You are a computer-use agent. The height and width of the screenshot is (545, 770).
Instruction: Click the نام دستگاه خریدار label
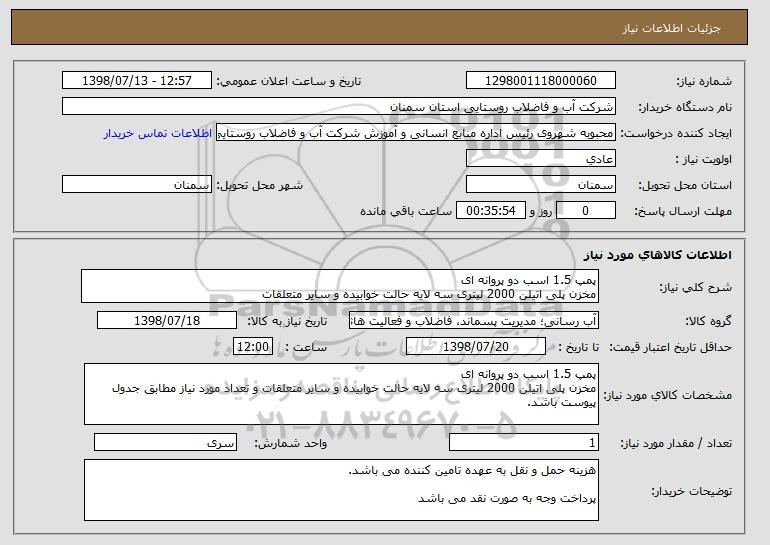tap(685, 107)
